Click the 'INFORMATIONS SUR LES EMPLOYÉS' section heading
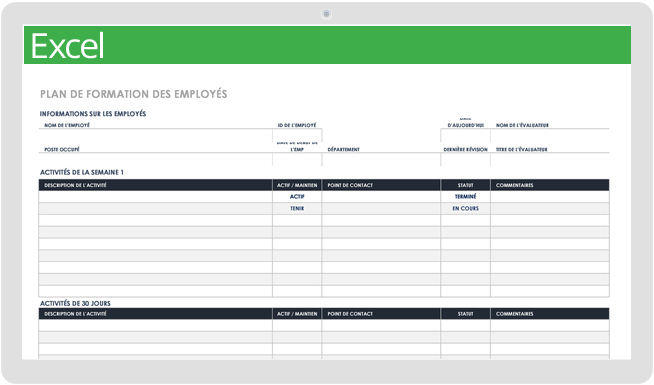 tap(93, 113)
